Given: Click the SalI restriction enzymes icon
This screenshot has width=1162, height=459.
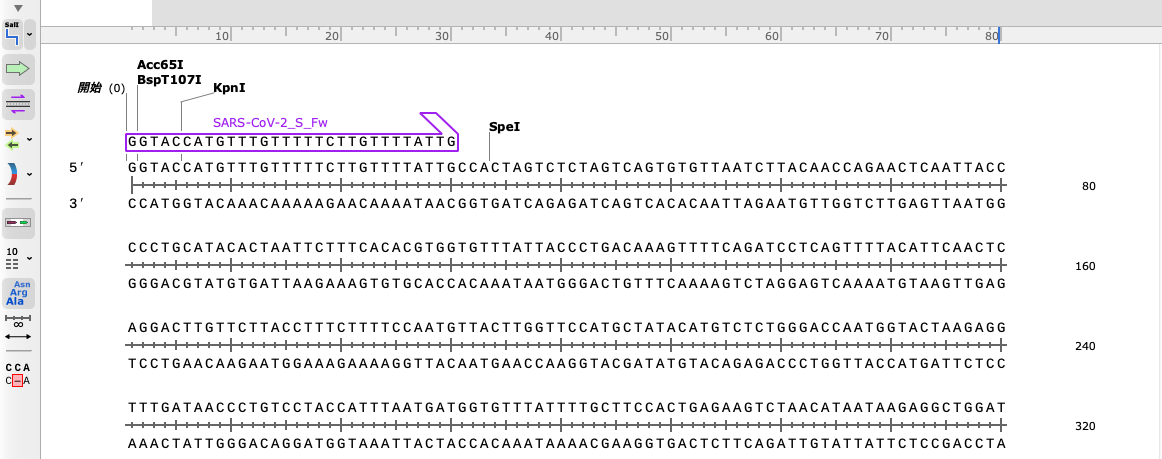Looking at the screenshot, I should tap(13, 34).
